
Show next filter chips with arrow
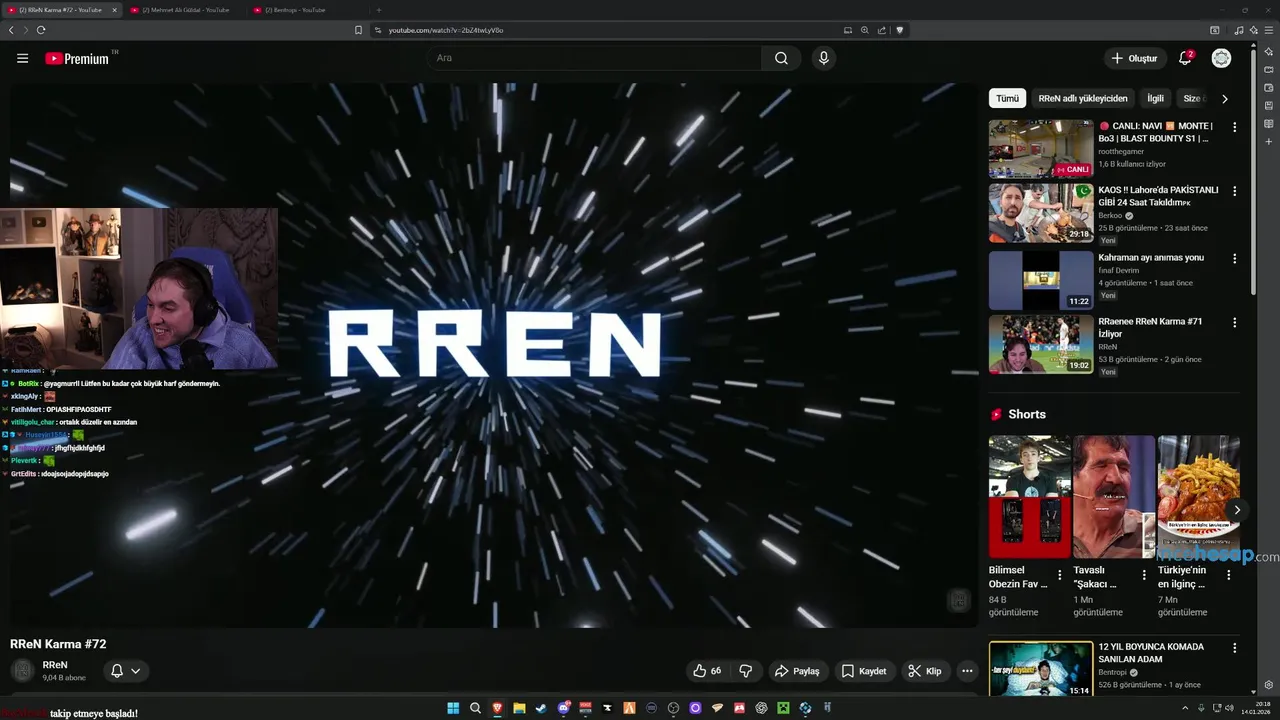(1224, 98)
